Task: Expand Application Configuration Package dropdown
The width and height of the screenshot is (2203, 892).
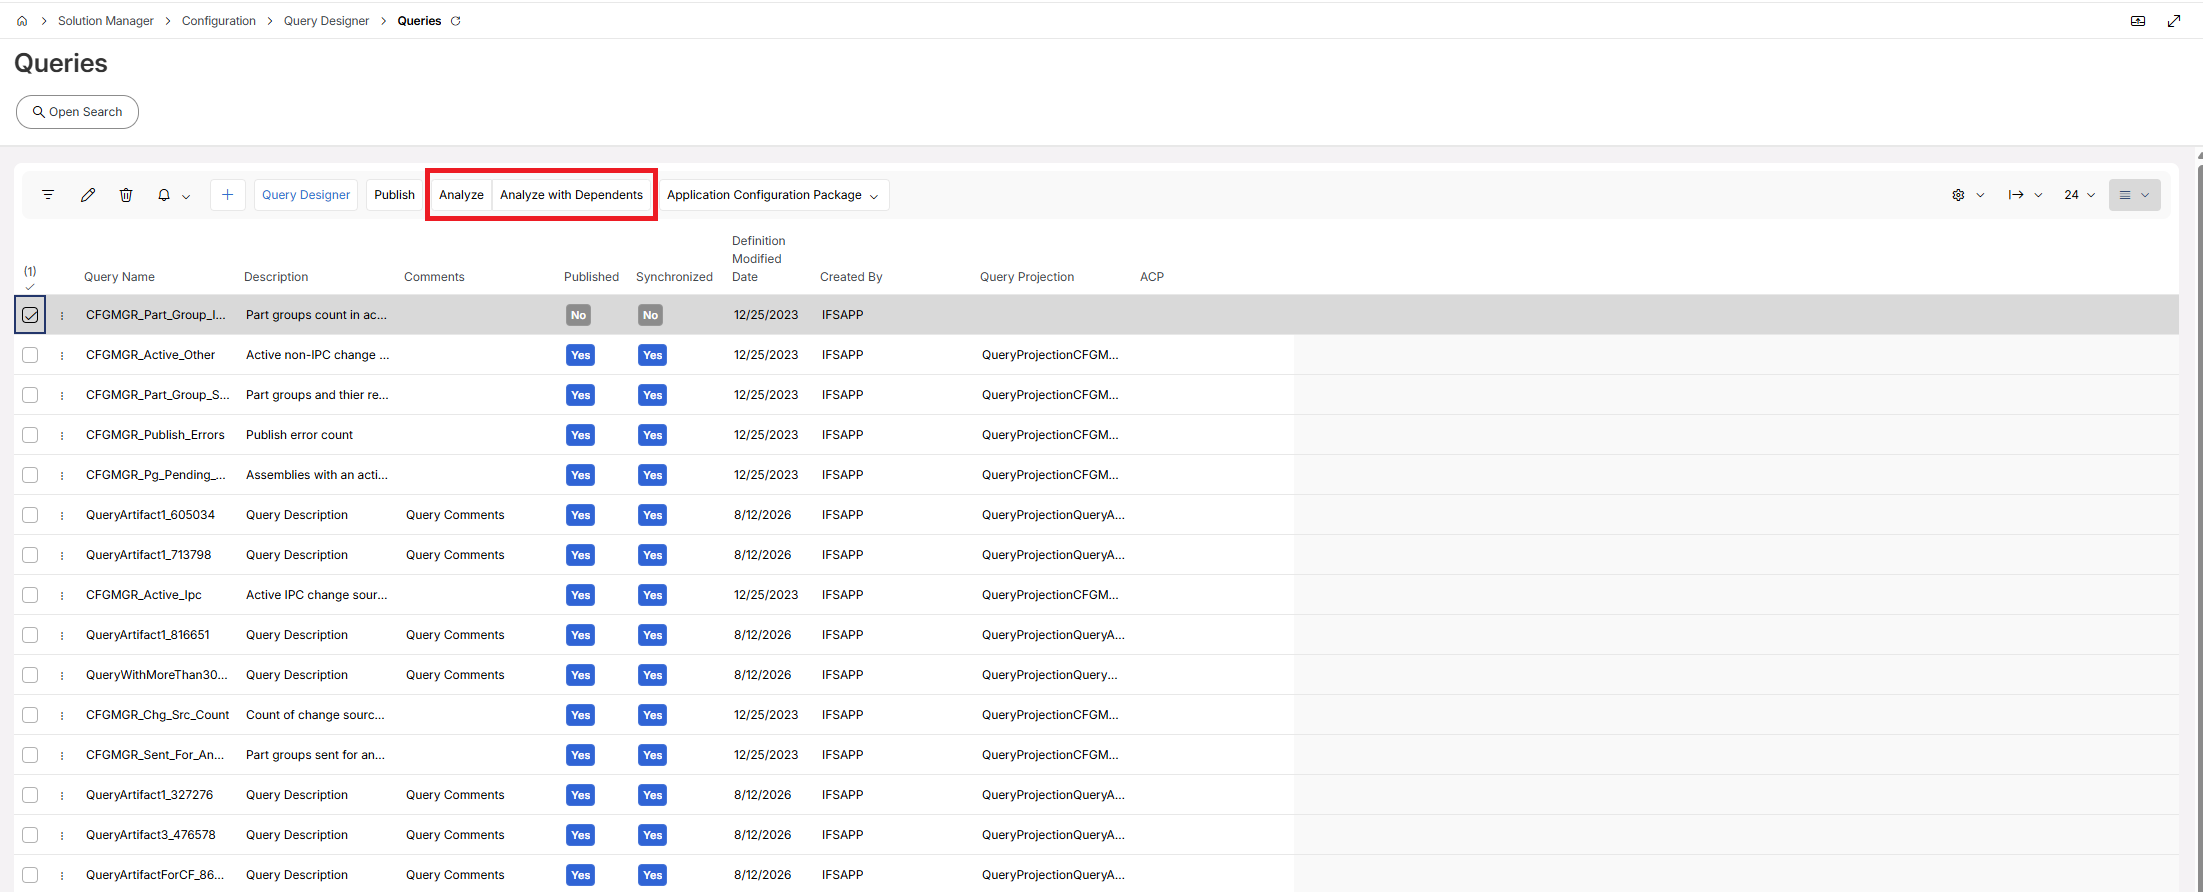Action: tap(773, 195)
